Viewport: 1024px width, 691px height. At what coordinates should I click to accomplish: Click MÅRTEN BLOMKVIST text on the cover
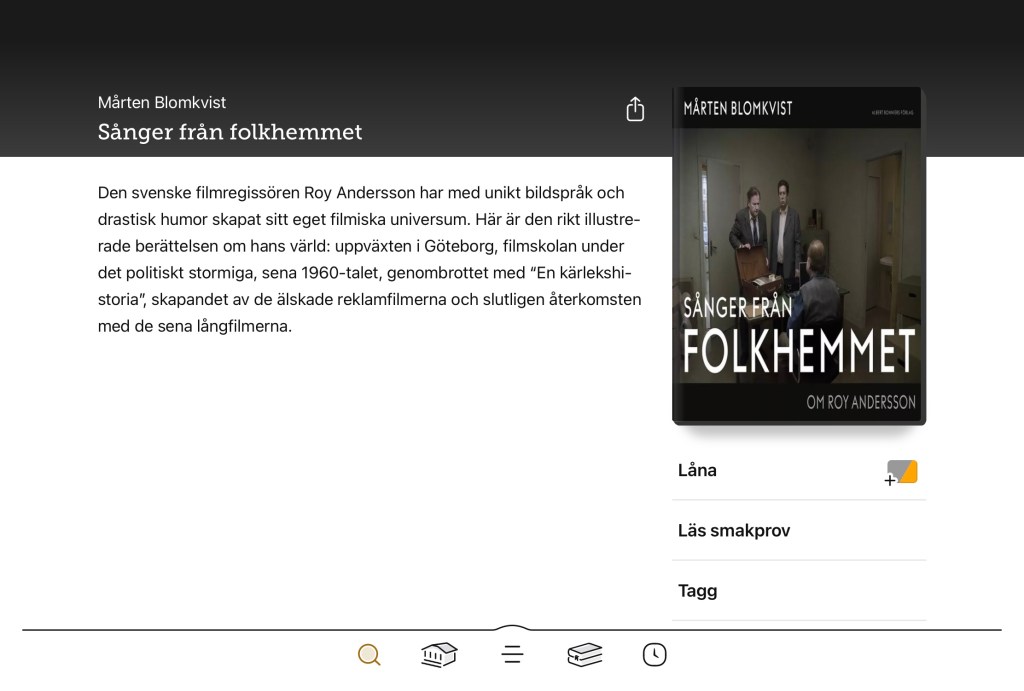tap(738, 108)
